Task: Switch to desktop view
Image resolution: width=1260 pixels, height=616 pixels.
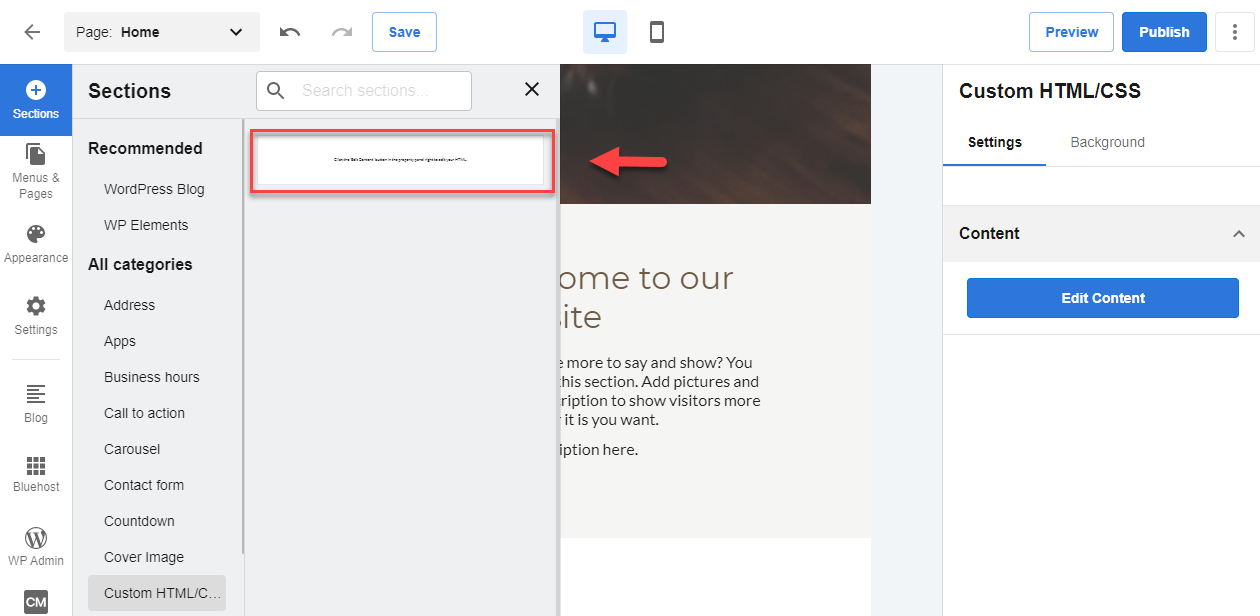Action: pos(605,32)
